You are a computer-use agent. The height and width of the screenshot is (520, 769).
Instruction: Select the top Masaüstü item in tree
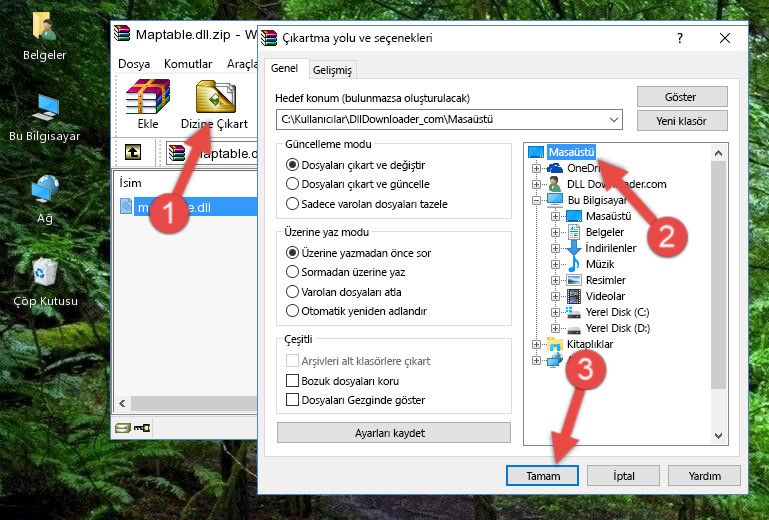(x=571, y=152)
